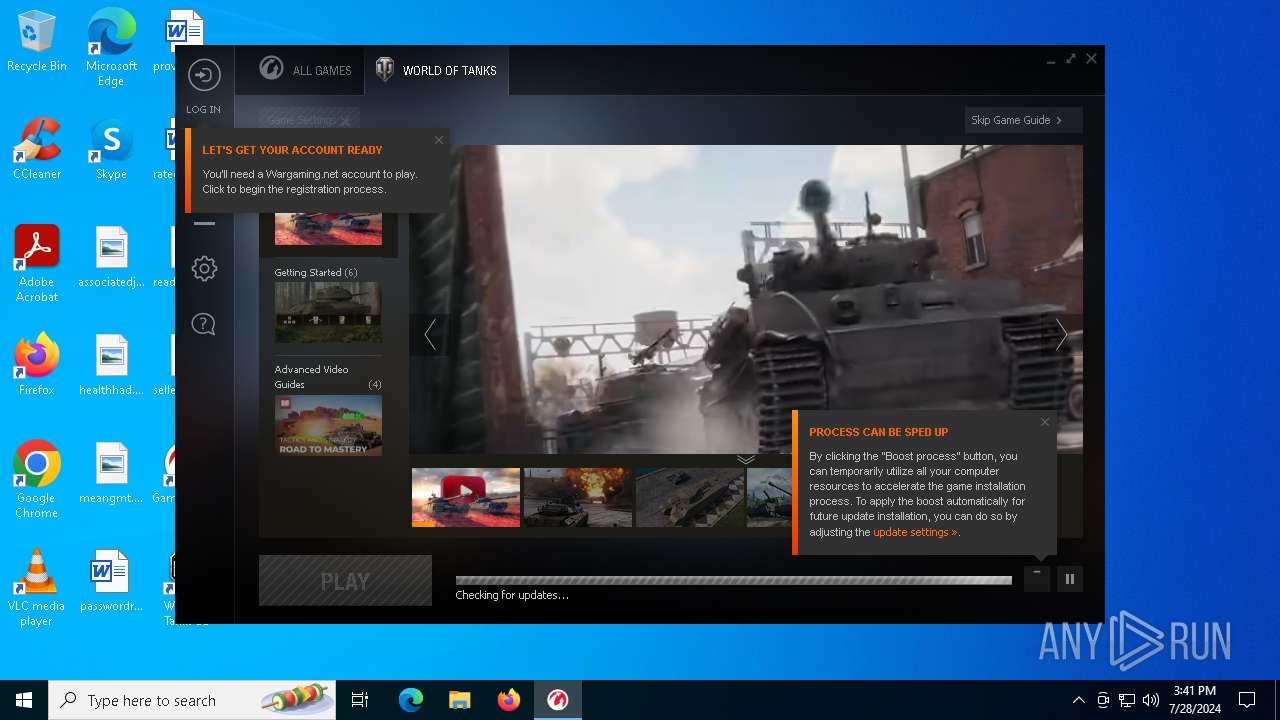Play the YouTube video thumbnail

(x=466, y=497)
